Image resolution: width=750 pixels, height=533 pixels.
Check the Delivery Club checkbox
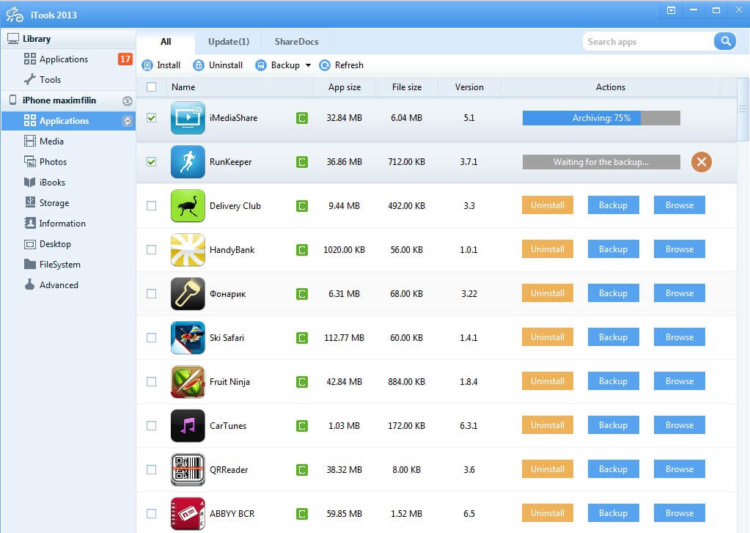(x=151, y=206)
